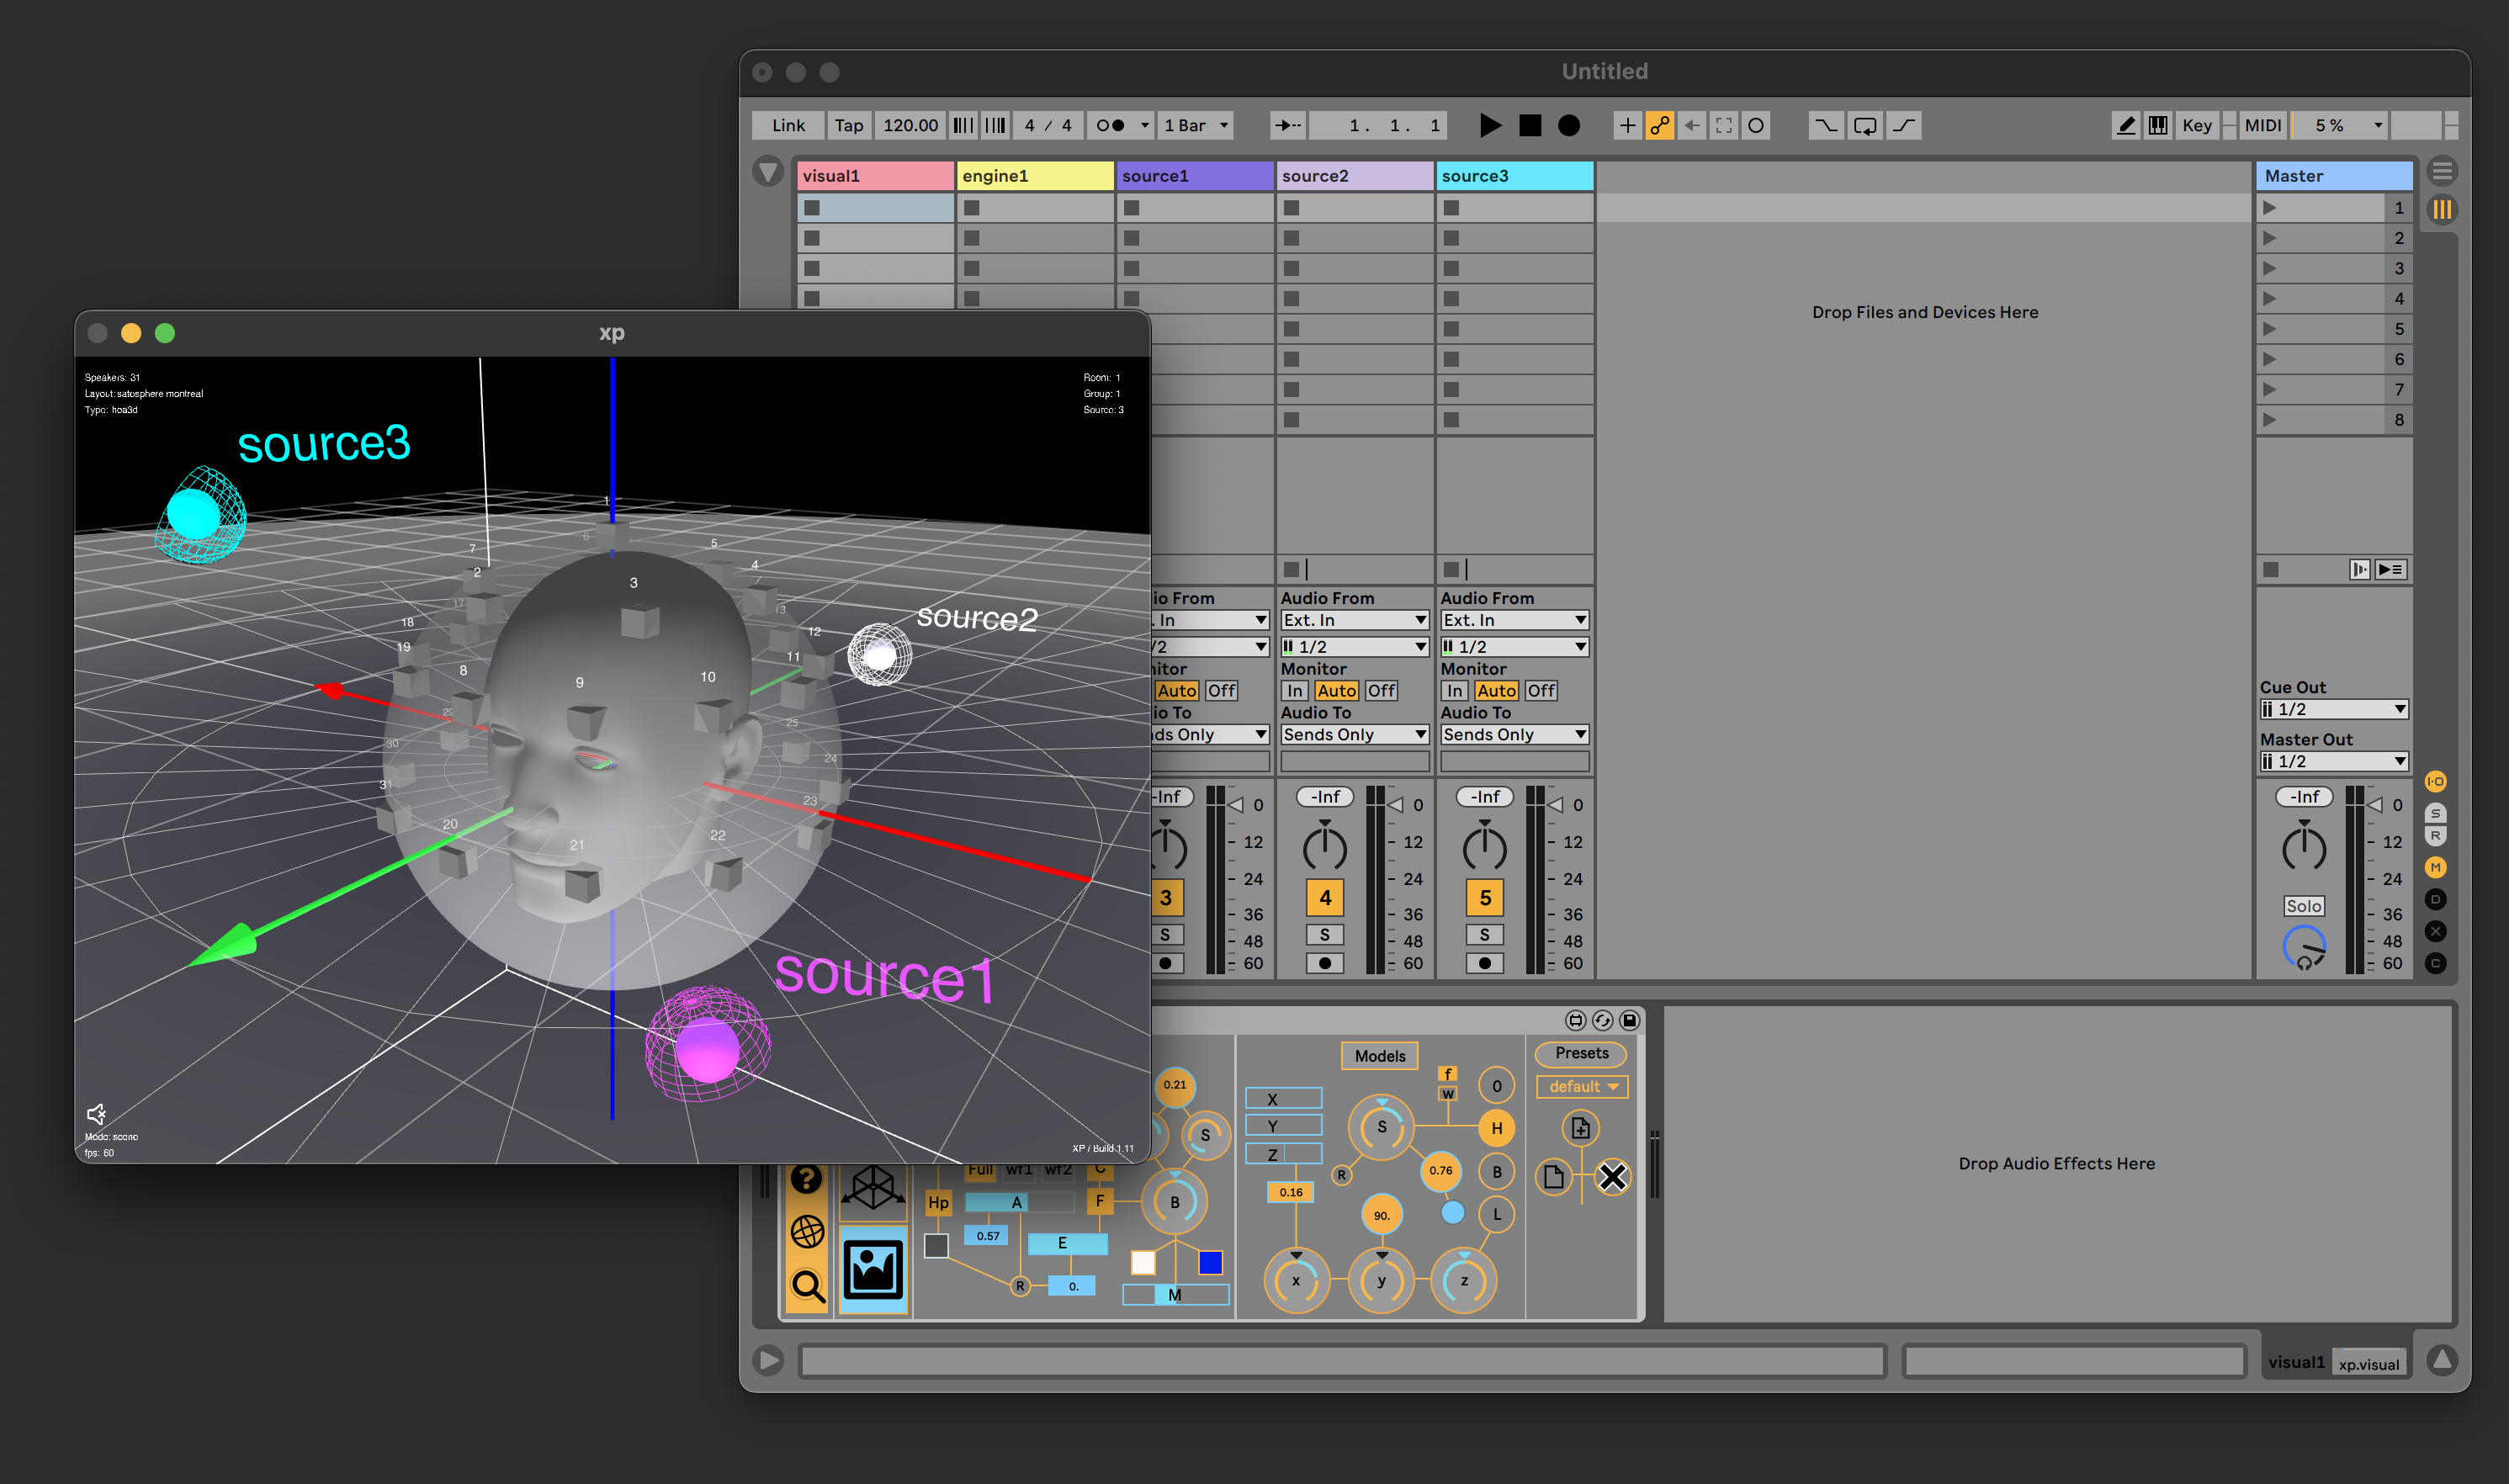The width and height of the screenshot is (2509, 1484).
Task: Click the delete preset X icon
Action: click(x=1612, y=1177)
